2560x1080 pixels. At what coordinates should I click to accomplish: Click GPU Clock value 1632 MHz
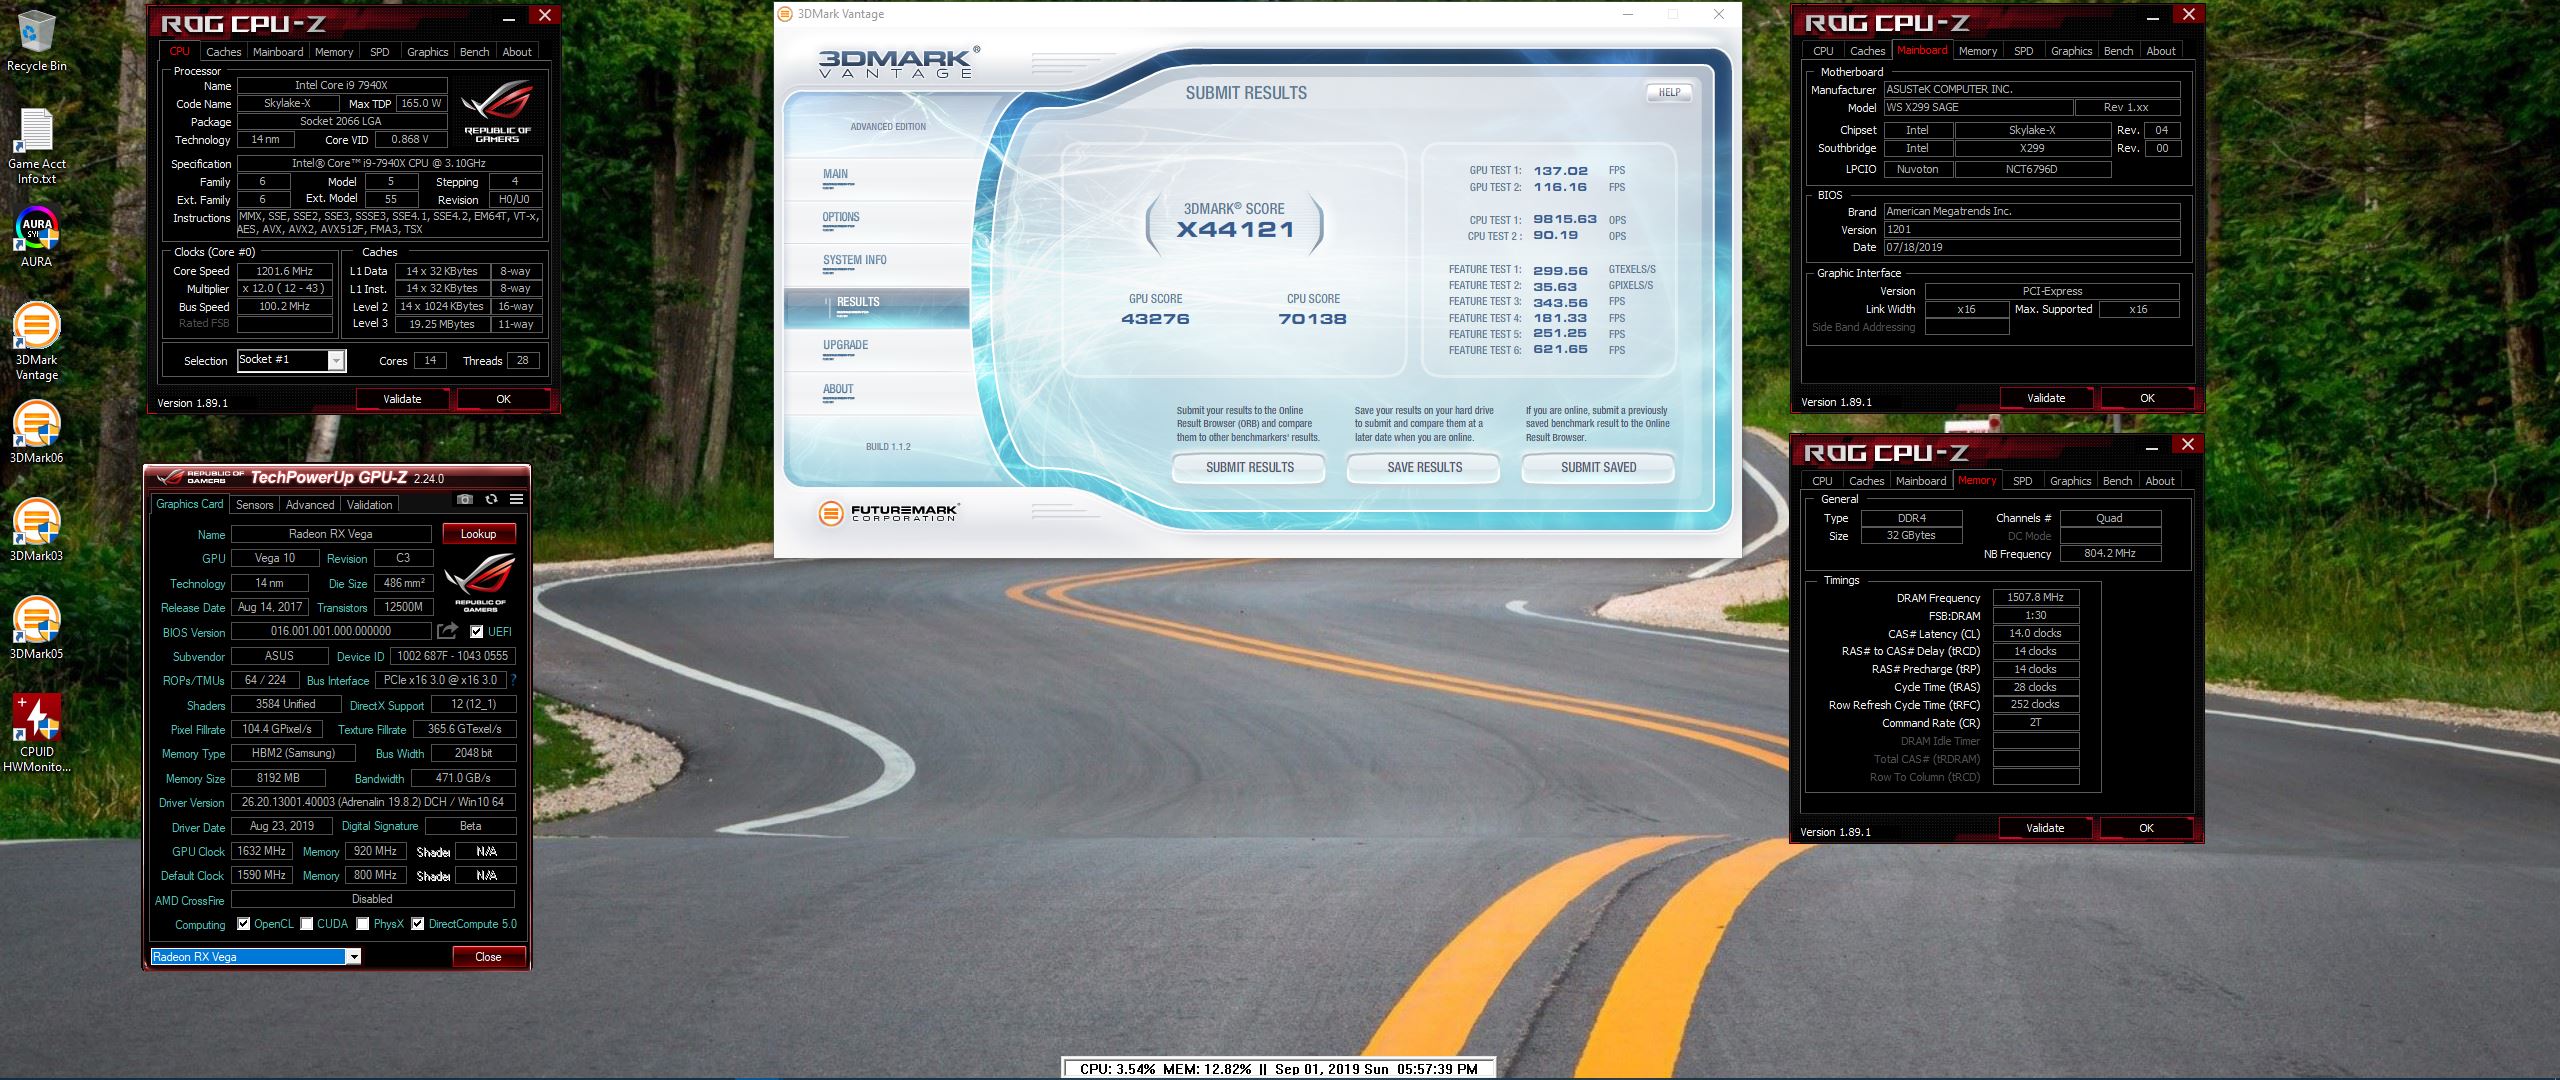click(262, 851)
